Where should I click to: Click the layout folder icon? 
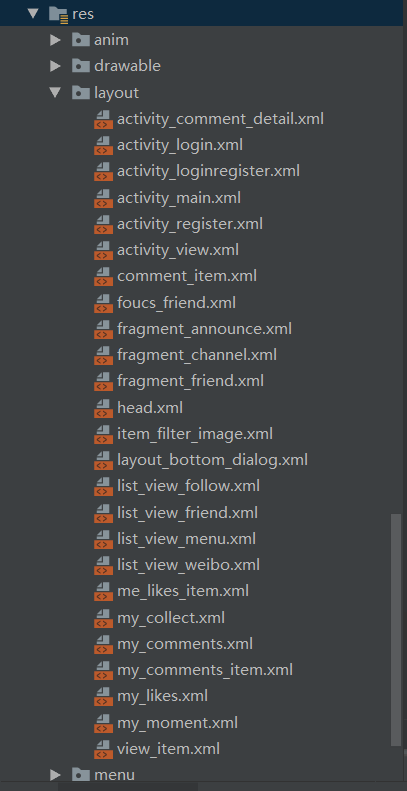point(81,92)
